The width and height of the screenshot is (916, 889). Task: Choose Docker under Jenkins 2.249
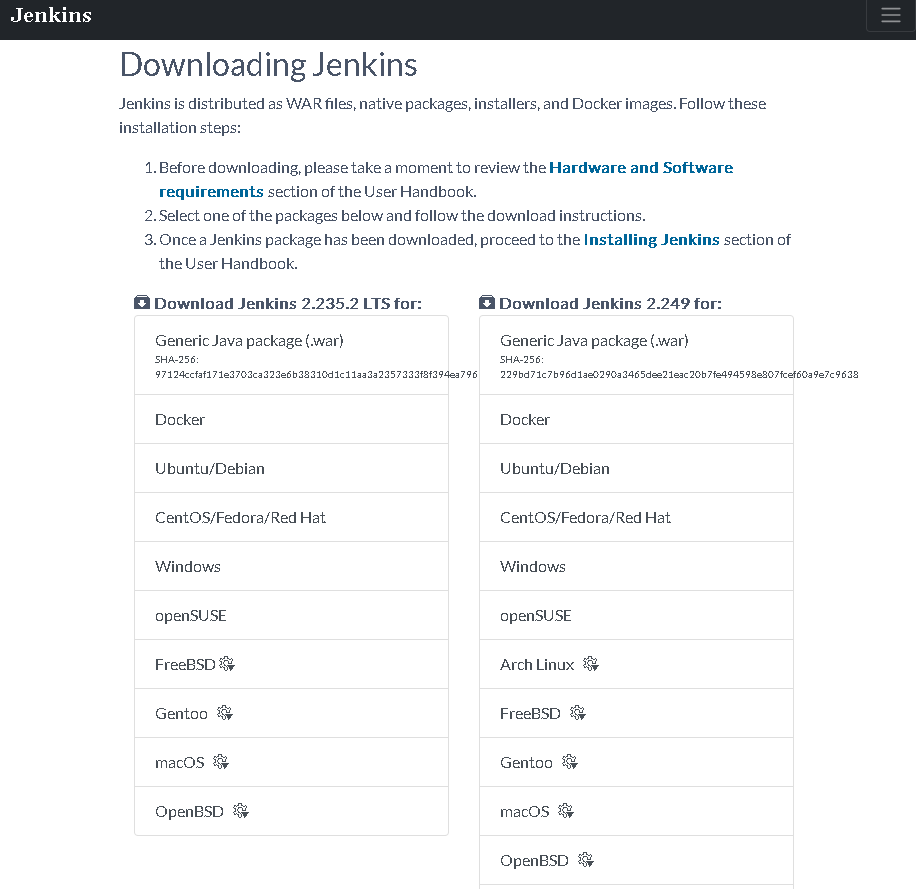coord(636,419)
